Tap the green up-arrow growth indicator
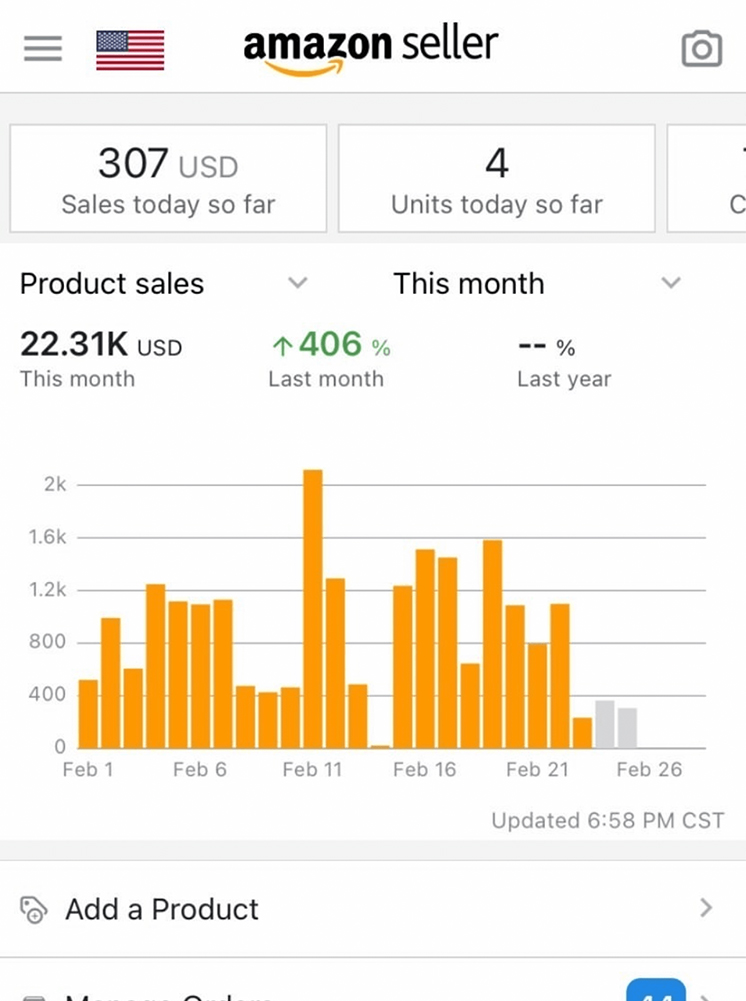Image resolution: width=746 pixels, height=1001 pixels. click(282, 346)
